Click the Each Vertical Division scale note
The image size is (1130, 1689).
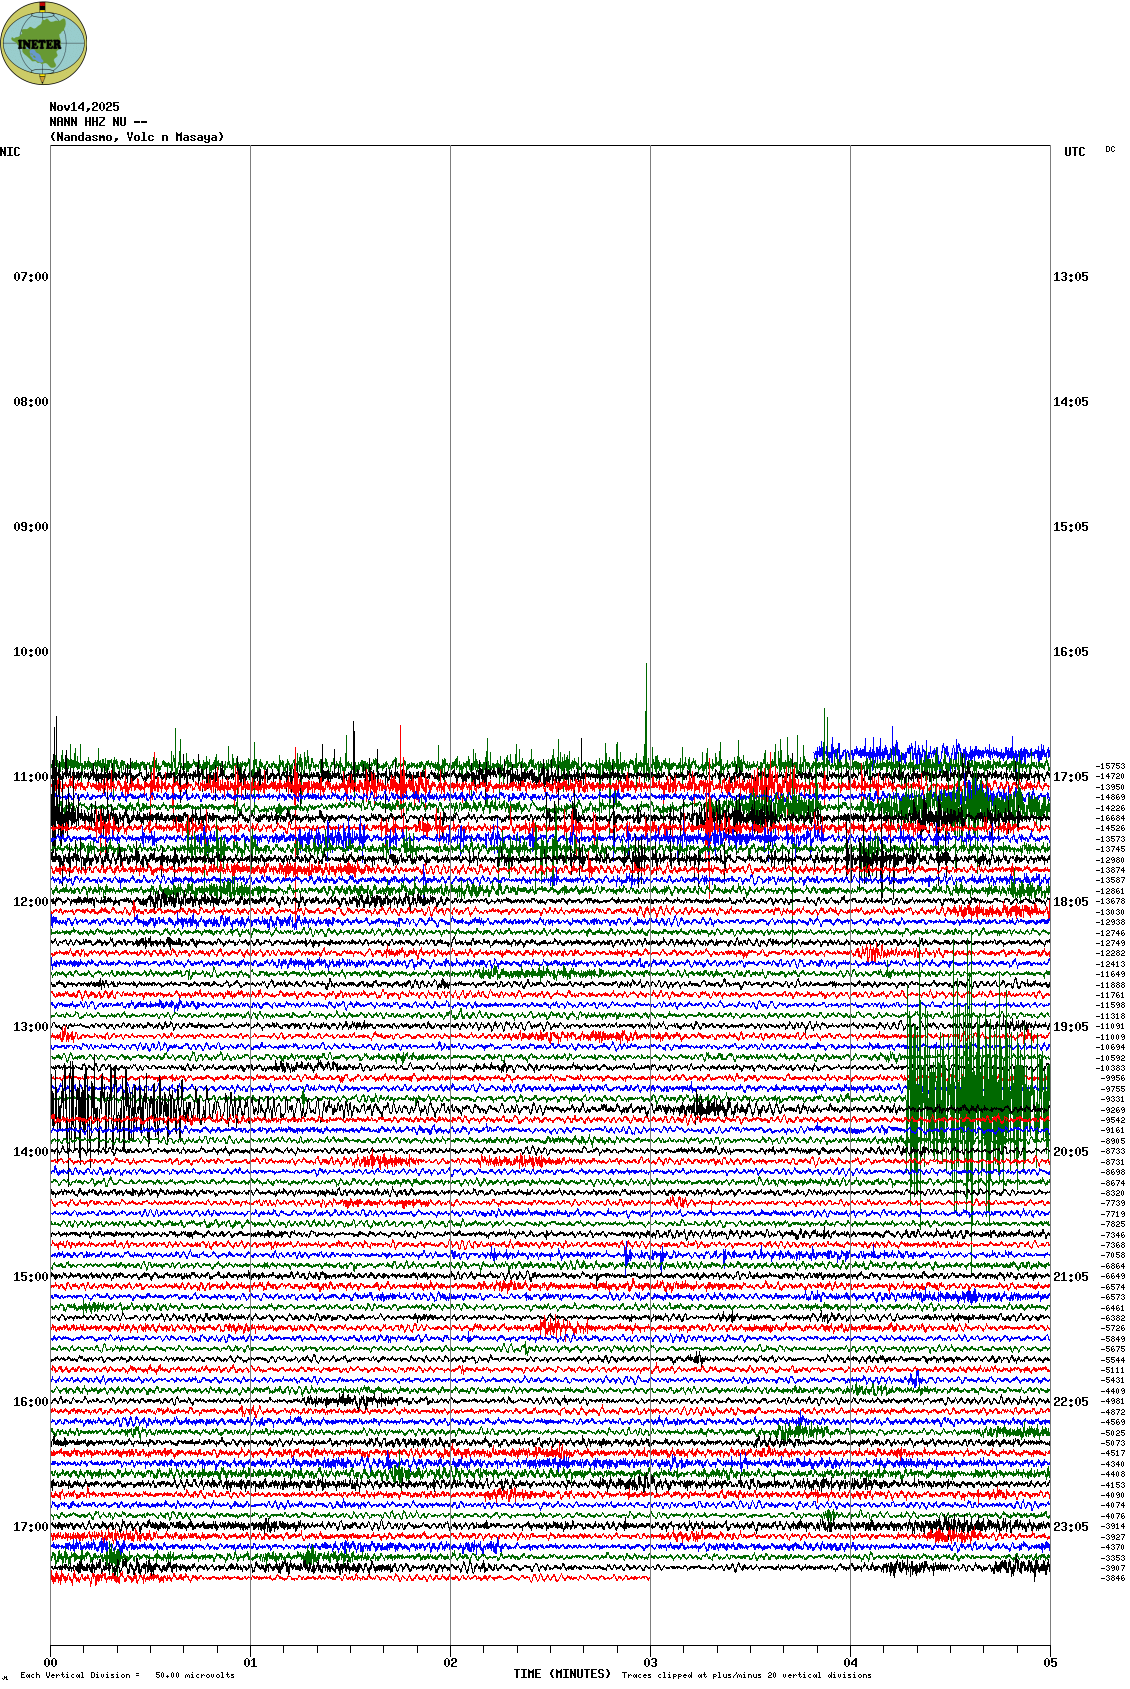pyautogui.click(x=127, y=1675)
